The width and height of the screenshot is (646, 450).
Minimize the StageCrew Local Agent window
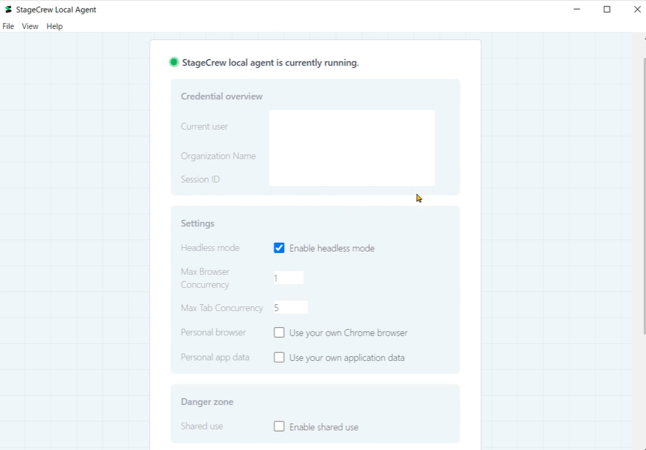577,9
